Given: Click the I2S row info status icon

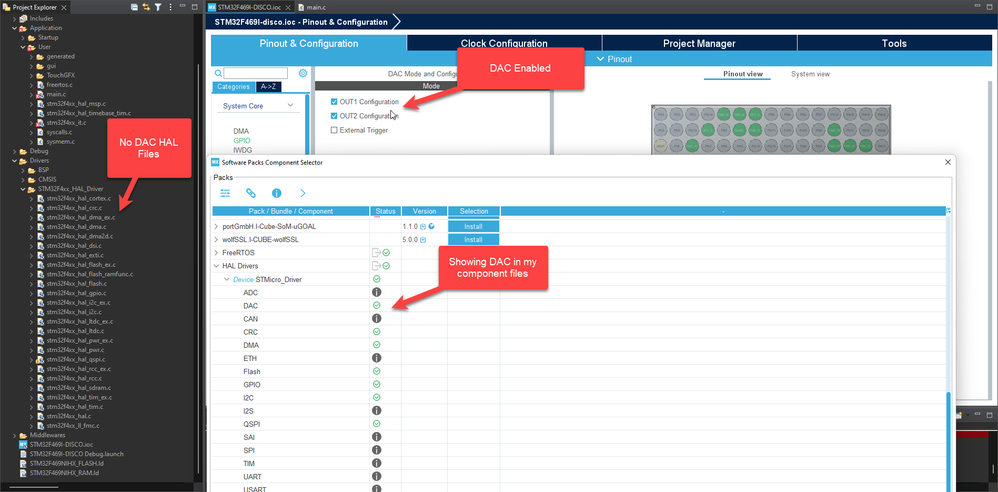Looking at the screenshot, I should click(x=376, y=411).
